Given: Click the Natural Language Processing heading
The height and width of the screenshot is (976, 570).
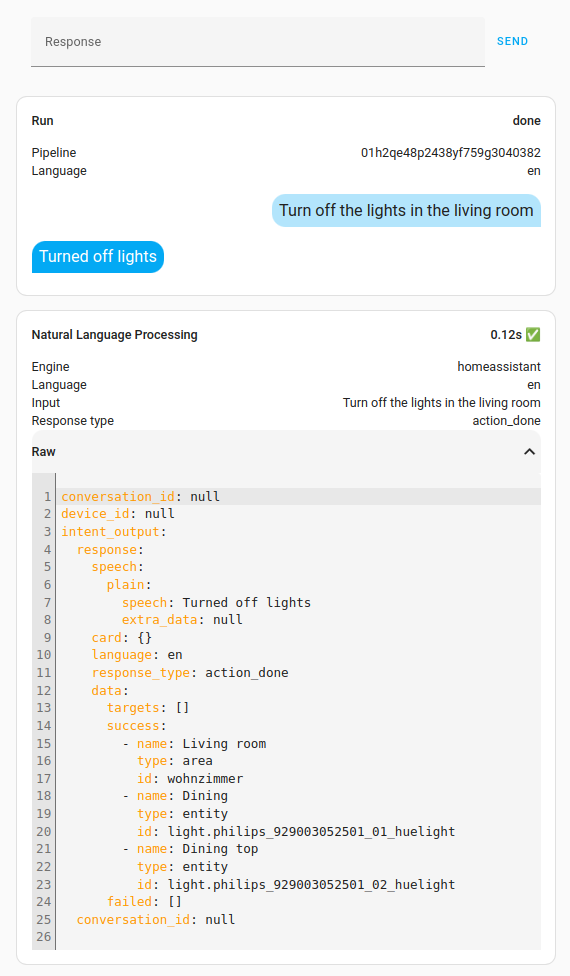Looking at the screenshot, I should [x=114, y=335].
